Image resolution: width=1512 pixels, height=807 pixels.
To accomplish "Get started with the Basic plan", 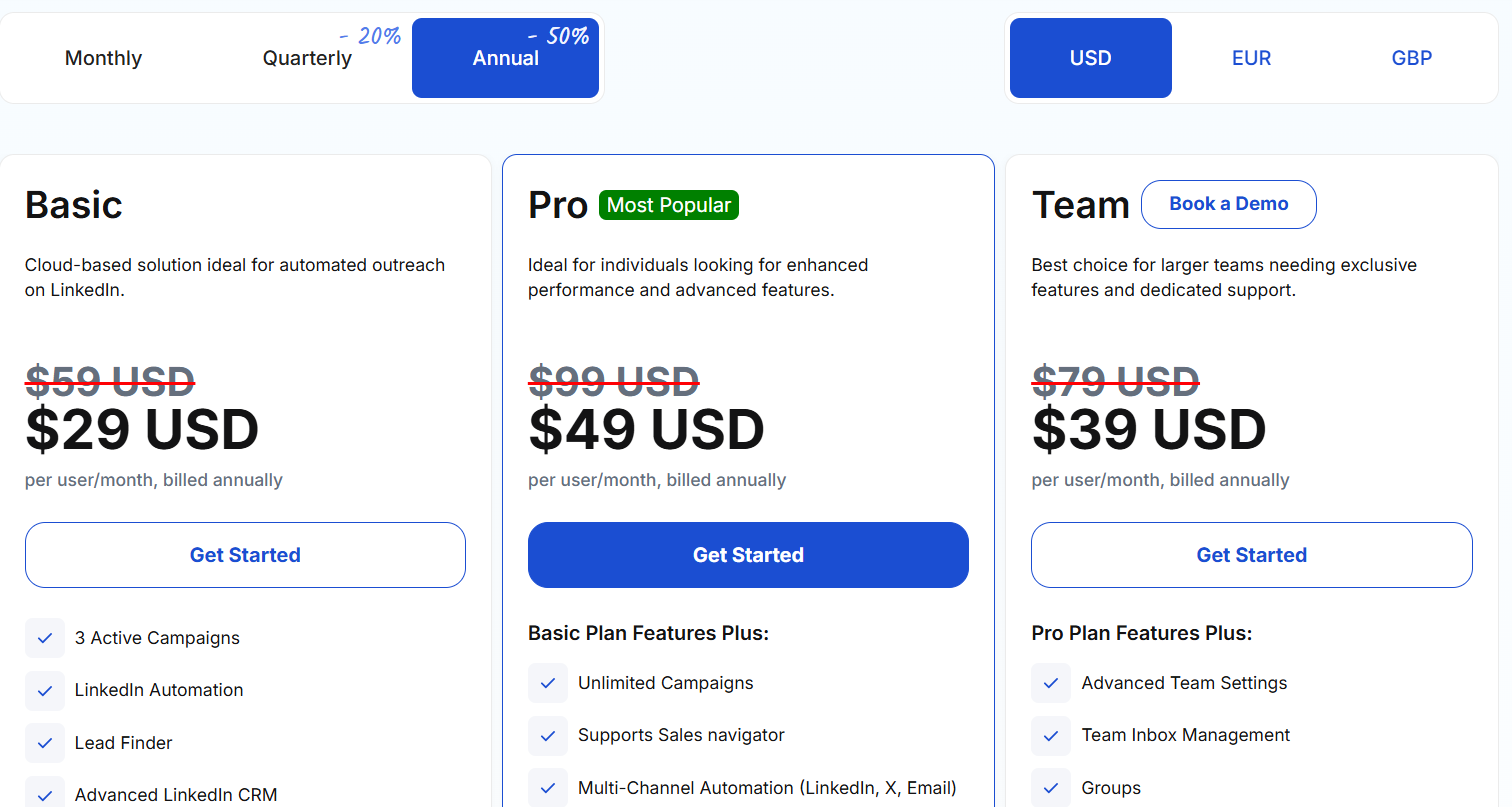I will click(x=245, y=555).
